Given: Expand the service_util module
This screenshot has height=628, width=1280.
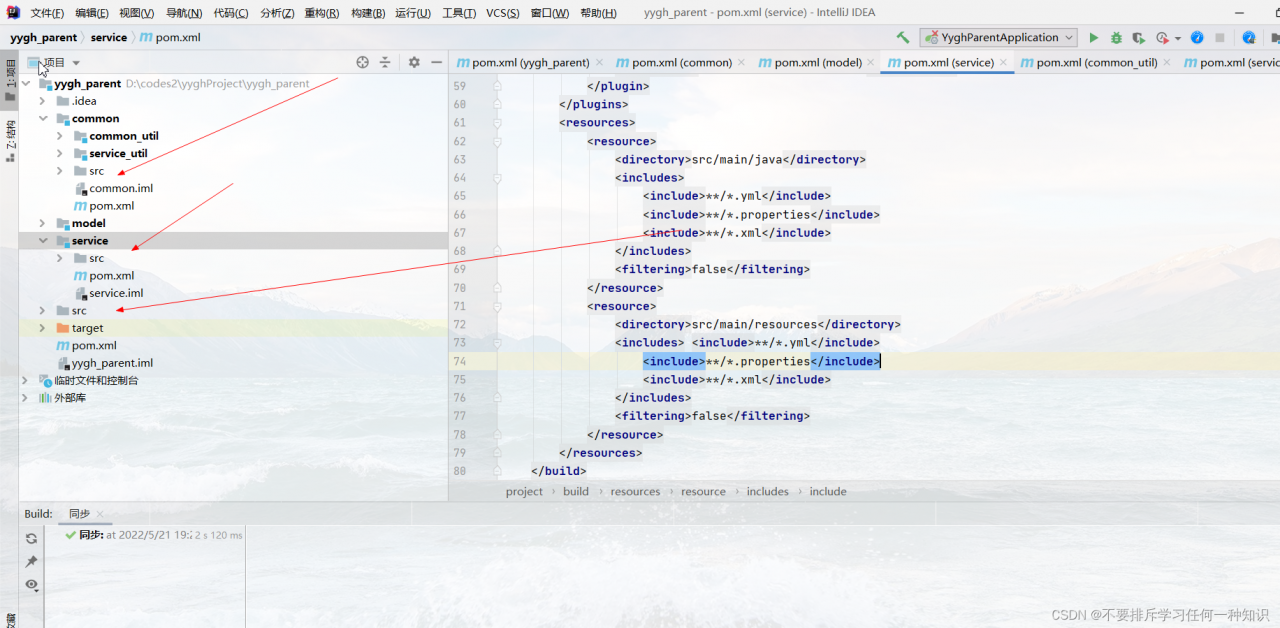Looking at the screenshot, I should (60, 154).
